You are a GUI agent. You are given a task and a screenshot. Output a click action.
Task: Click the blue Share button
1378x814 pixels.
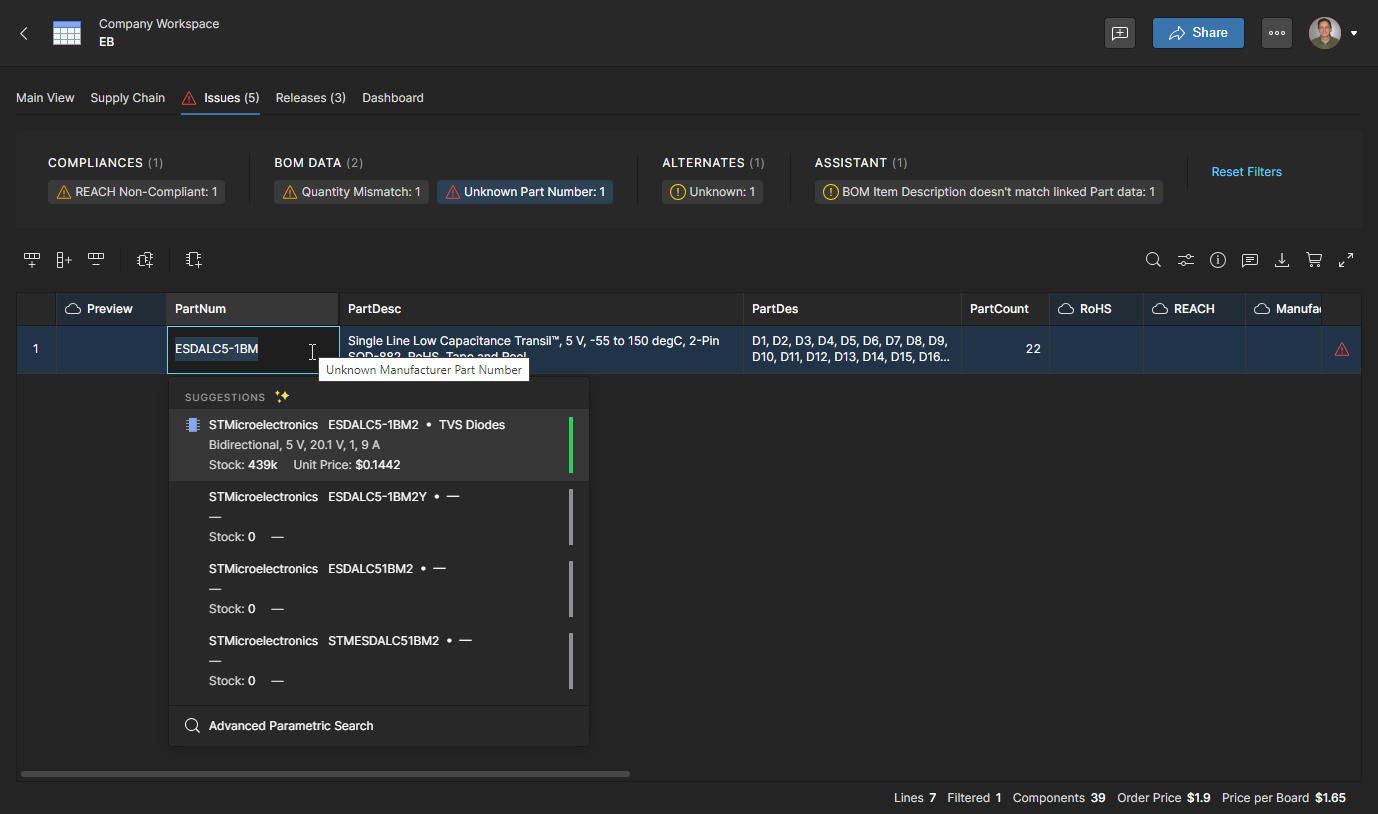pos(1198,33)
